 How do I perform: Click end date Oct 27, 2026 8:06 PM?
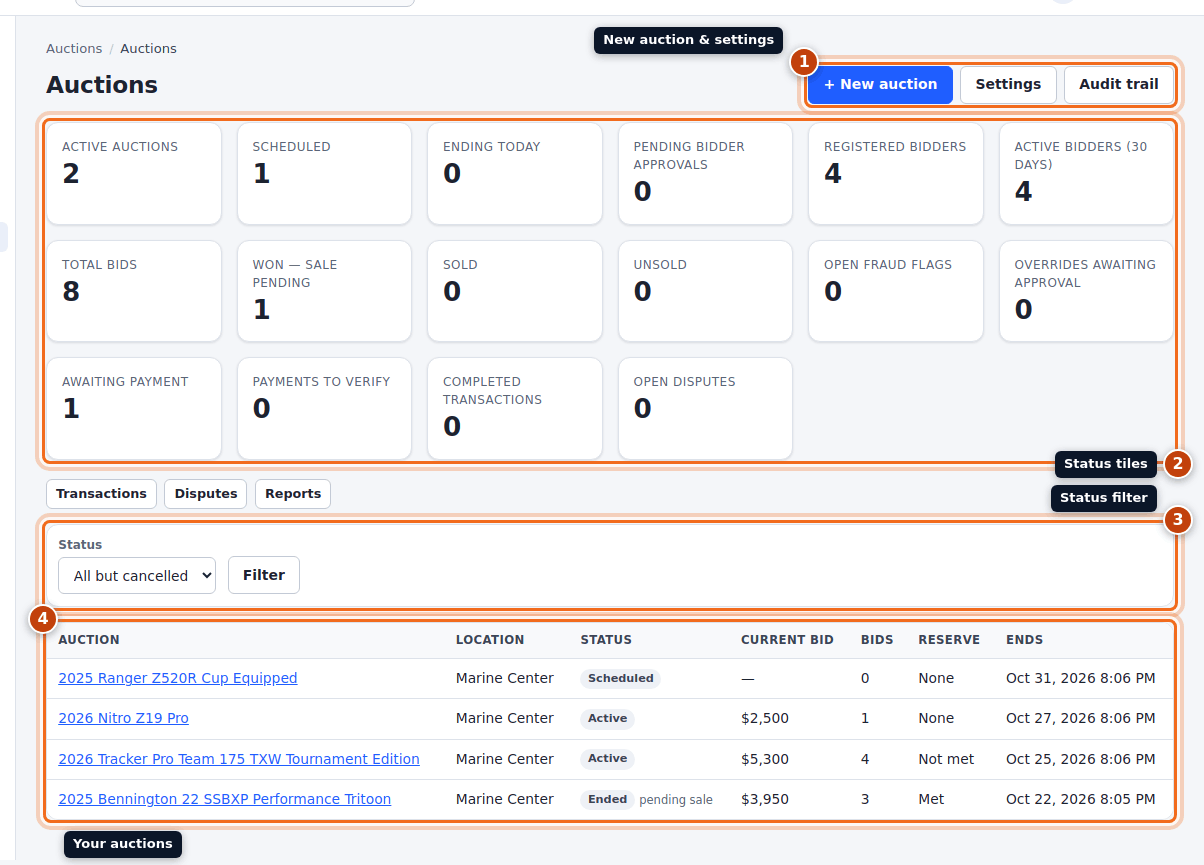click(1080, 718)
